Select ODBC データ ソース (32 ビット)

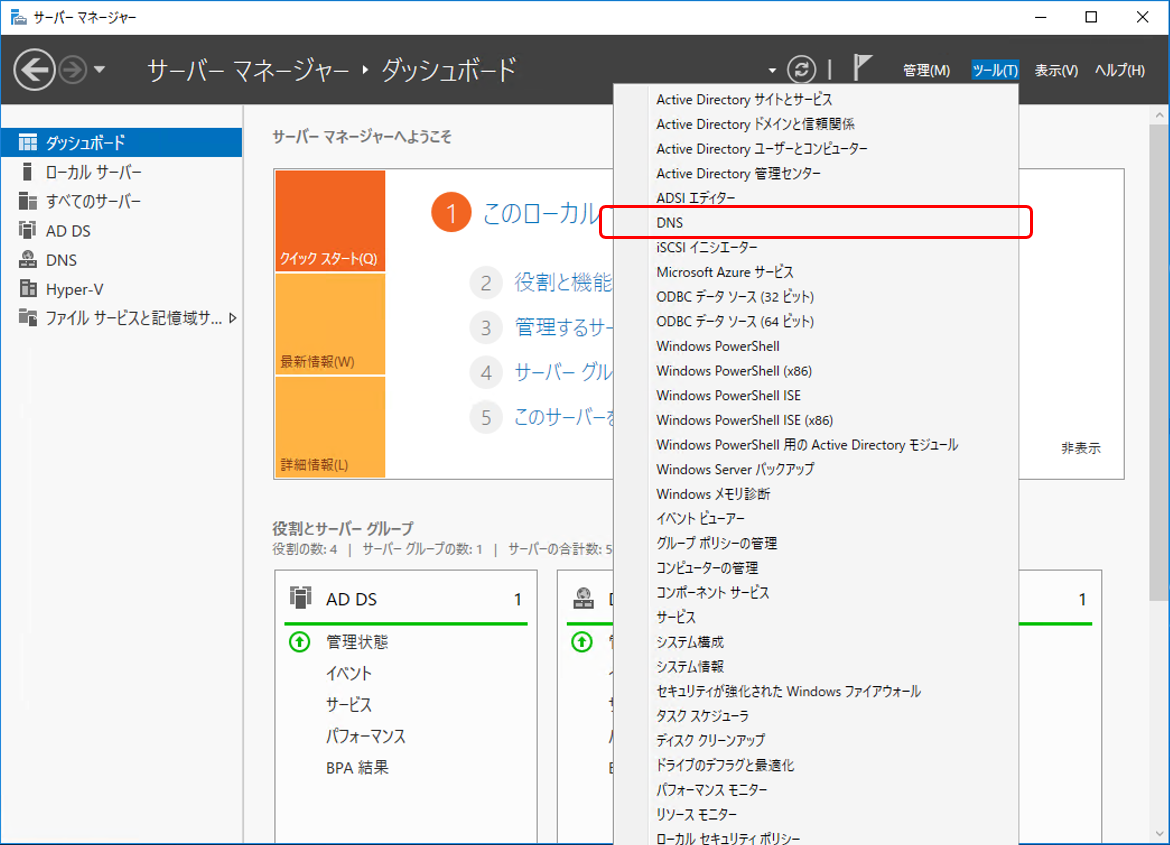pyautogui.click(x=816, y=296)
